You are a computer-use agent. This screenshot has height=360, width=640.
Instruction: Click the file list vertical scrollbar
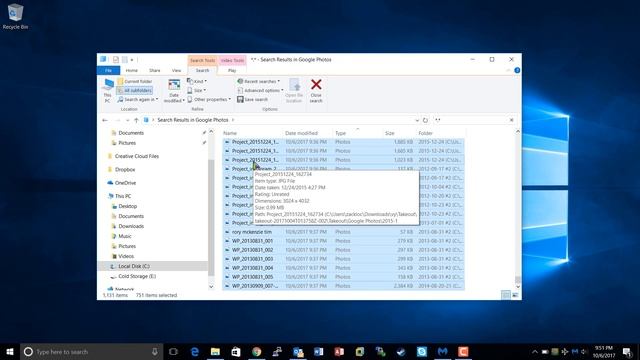click(518, 280)
